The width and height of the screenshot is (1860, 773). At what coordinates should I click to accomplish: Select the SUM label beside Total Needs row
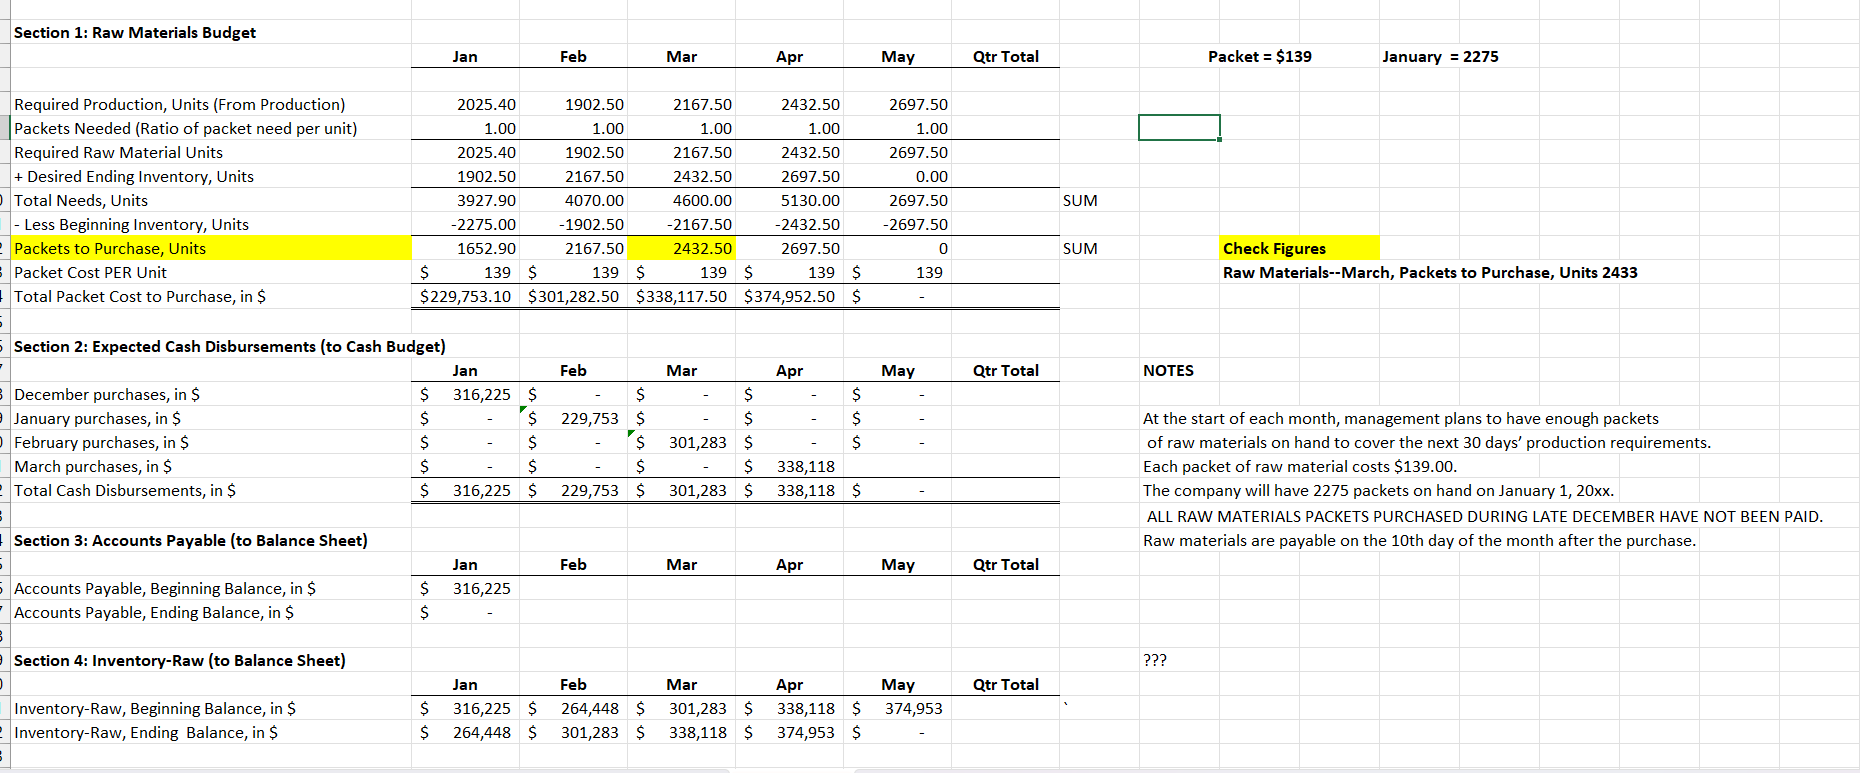click(1080, 200)
